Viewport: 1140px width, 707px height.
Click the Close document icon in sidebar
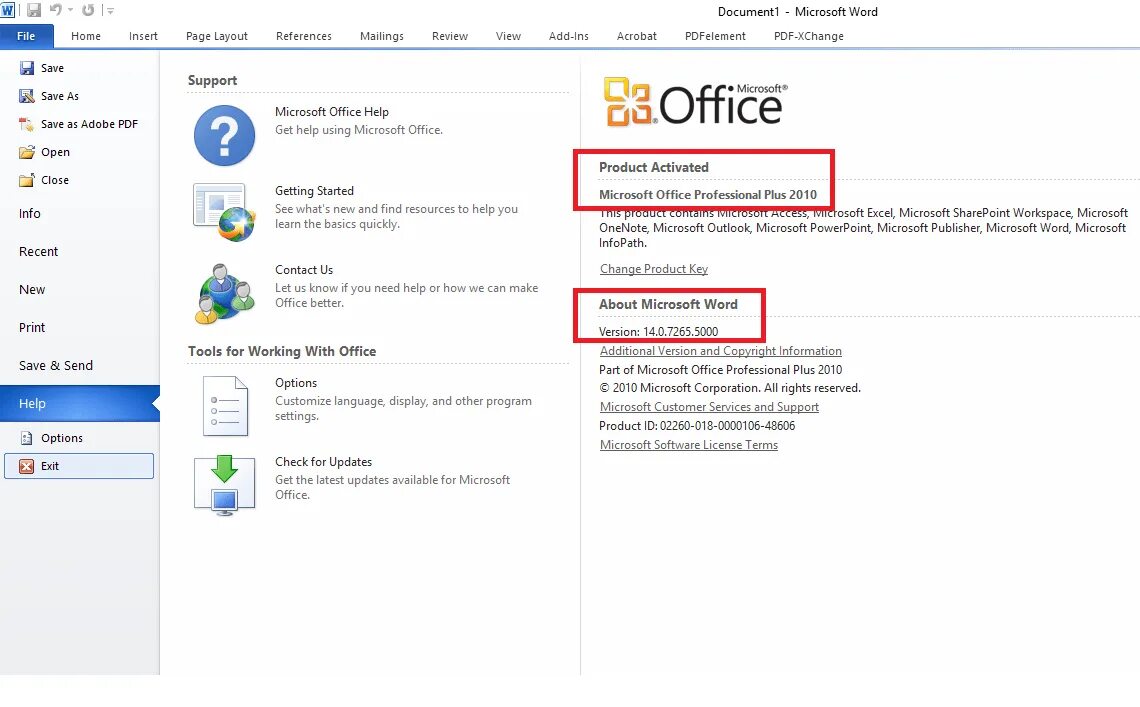click(x=27, y=180)
